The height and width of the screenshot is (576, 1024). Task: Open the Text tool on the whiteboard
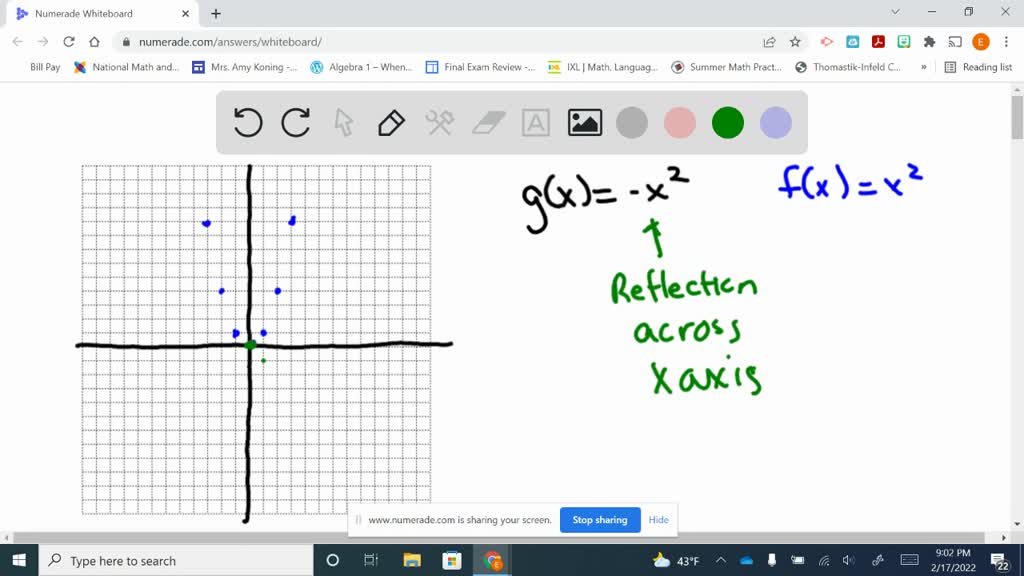tap(535, 122)
